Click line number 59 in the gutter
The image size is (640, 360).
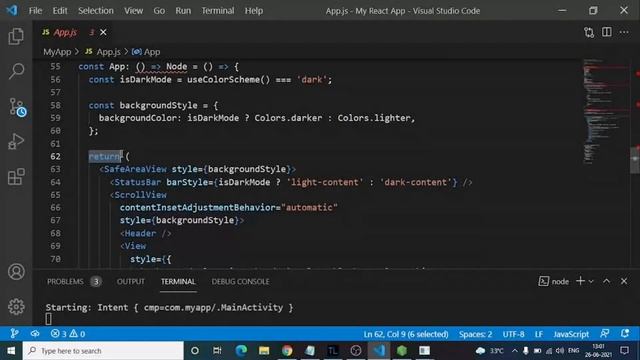click(56, 118)
